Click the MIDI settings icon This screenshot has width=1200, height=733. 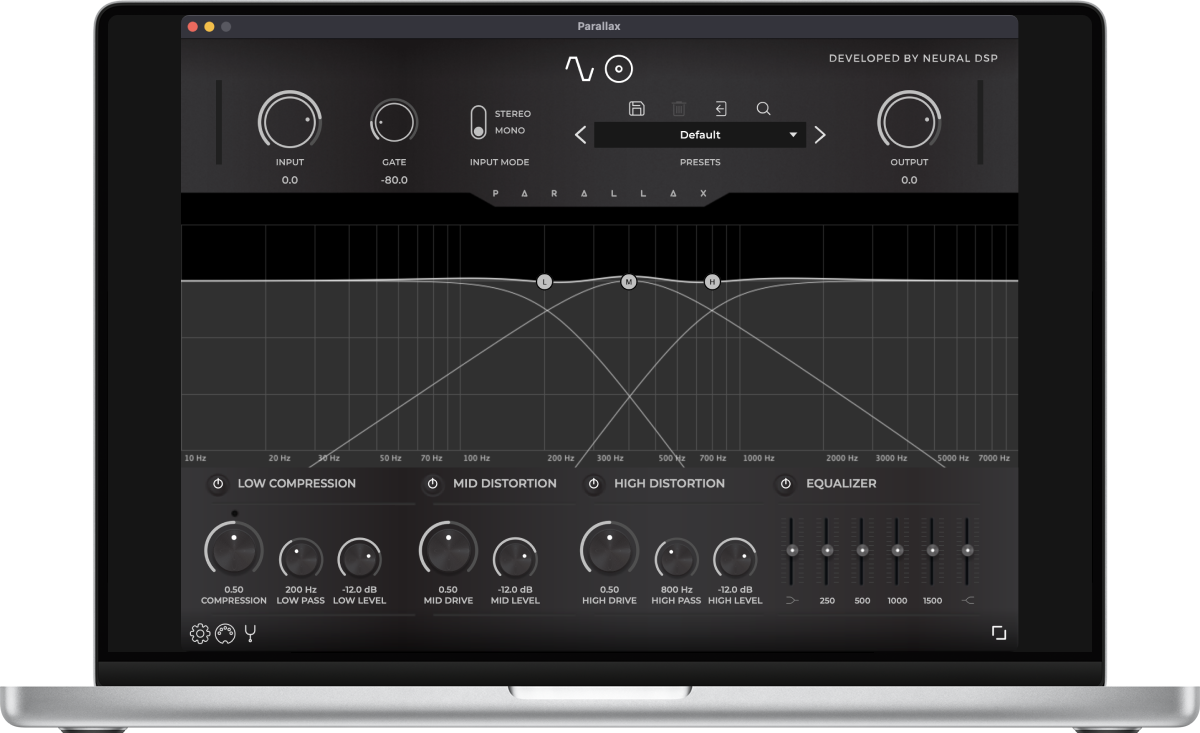[x=225, y=633]
